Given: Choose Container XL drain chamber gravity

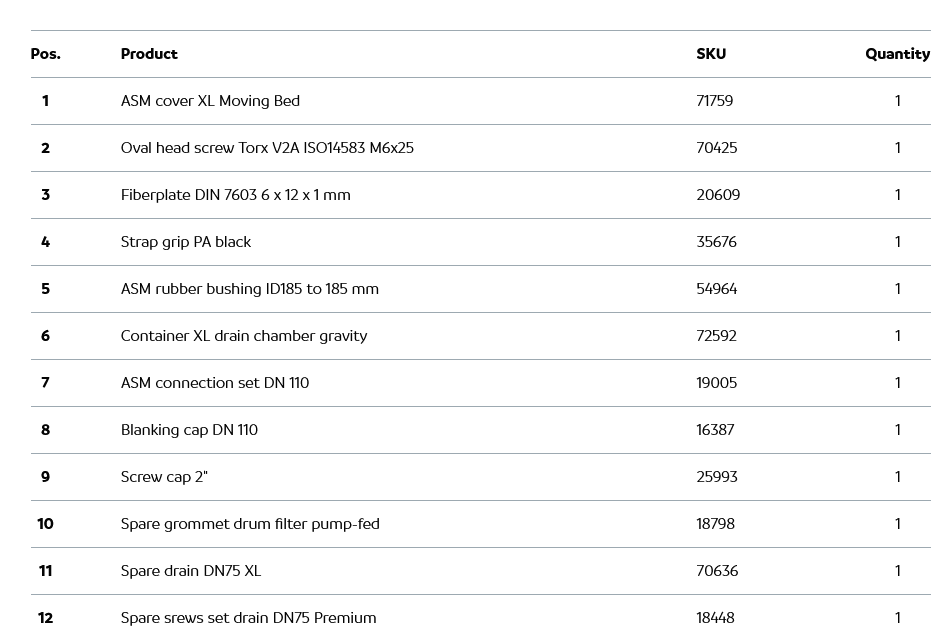Looking at the screenshot, I should click(x=244, y=336).
